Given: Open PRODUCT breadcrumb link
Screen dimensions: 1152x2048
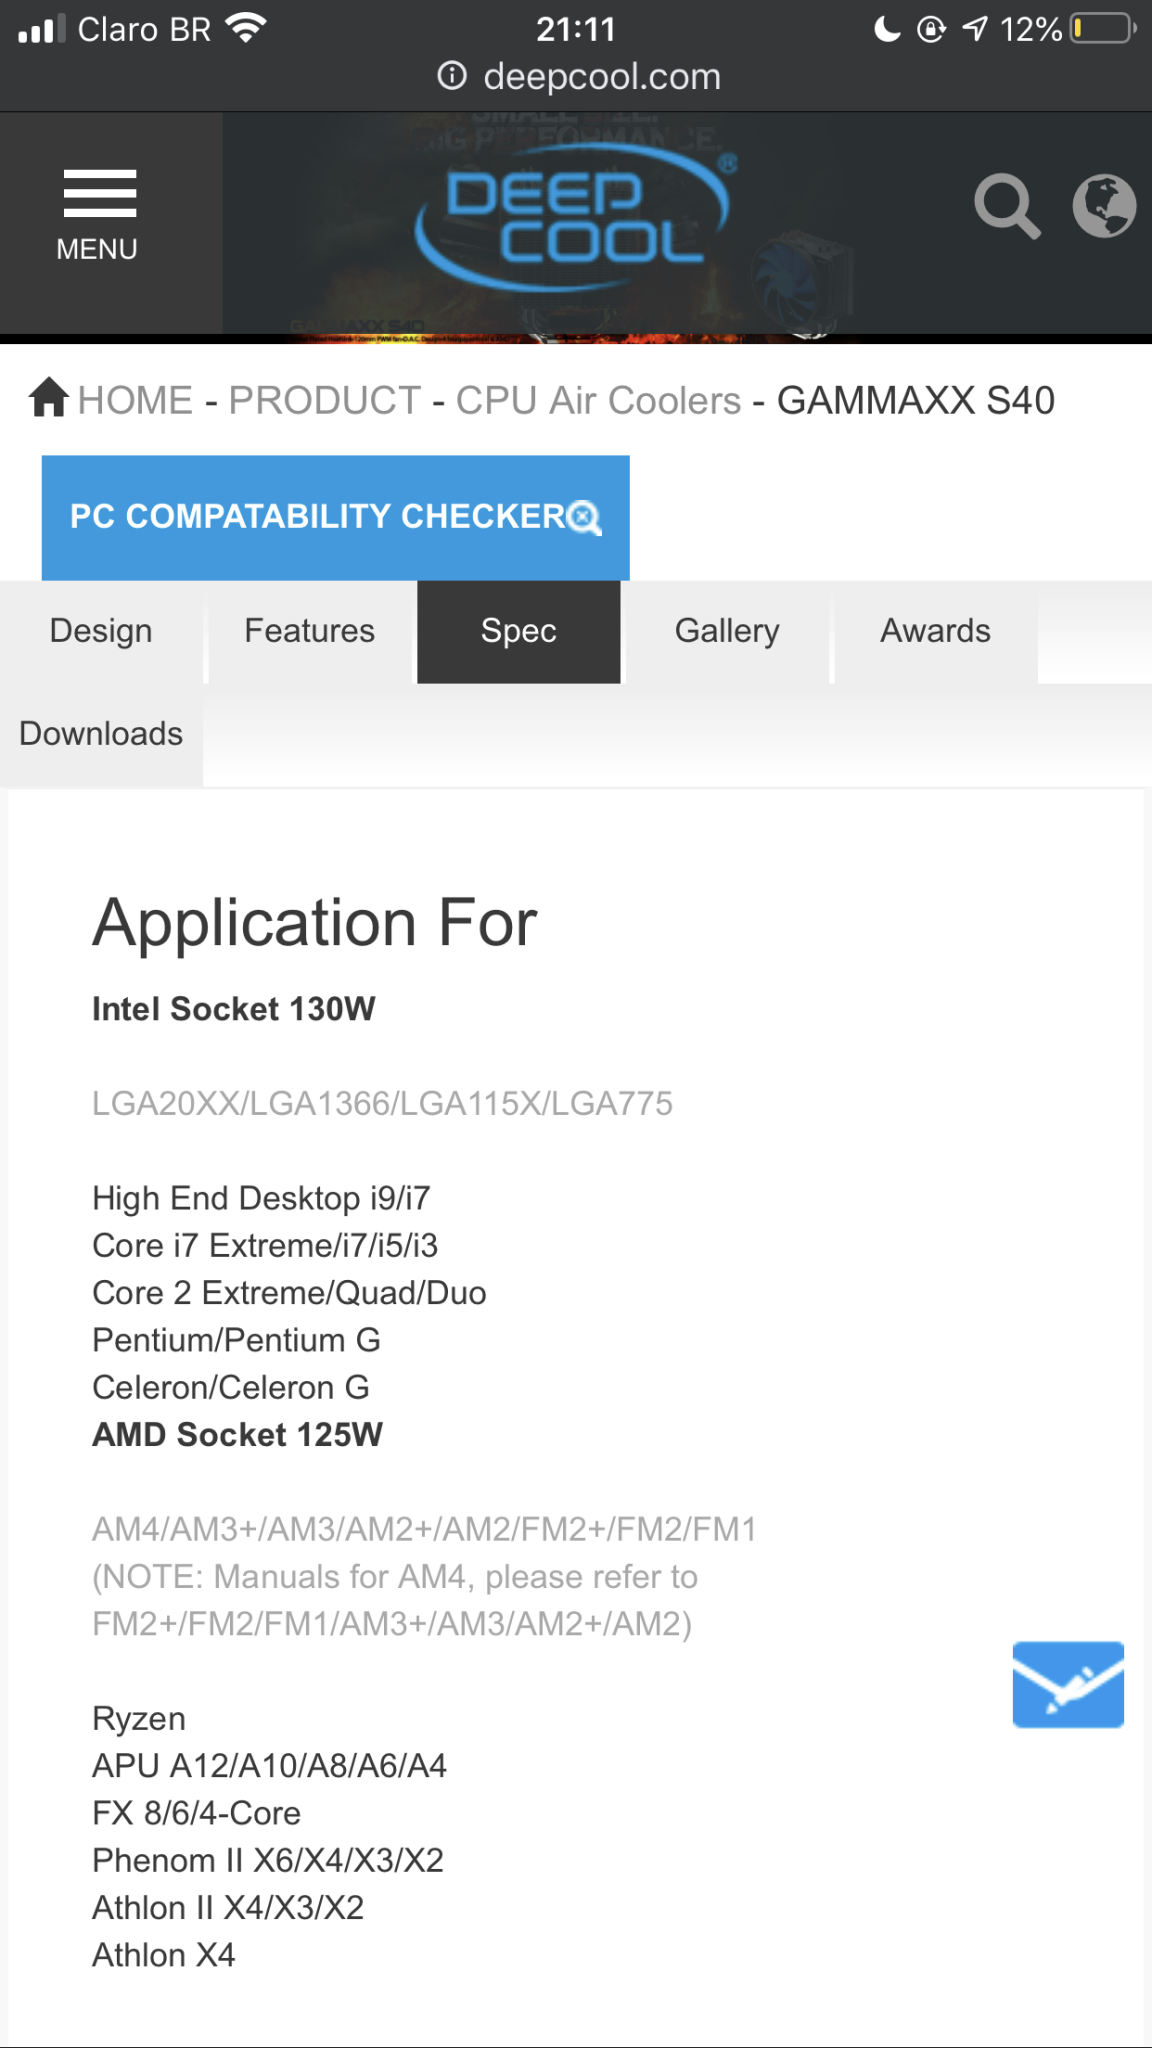Looking at the screenshot, I should coord(325,401).
